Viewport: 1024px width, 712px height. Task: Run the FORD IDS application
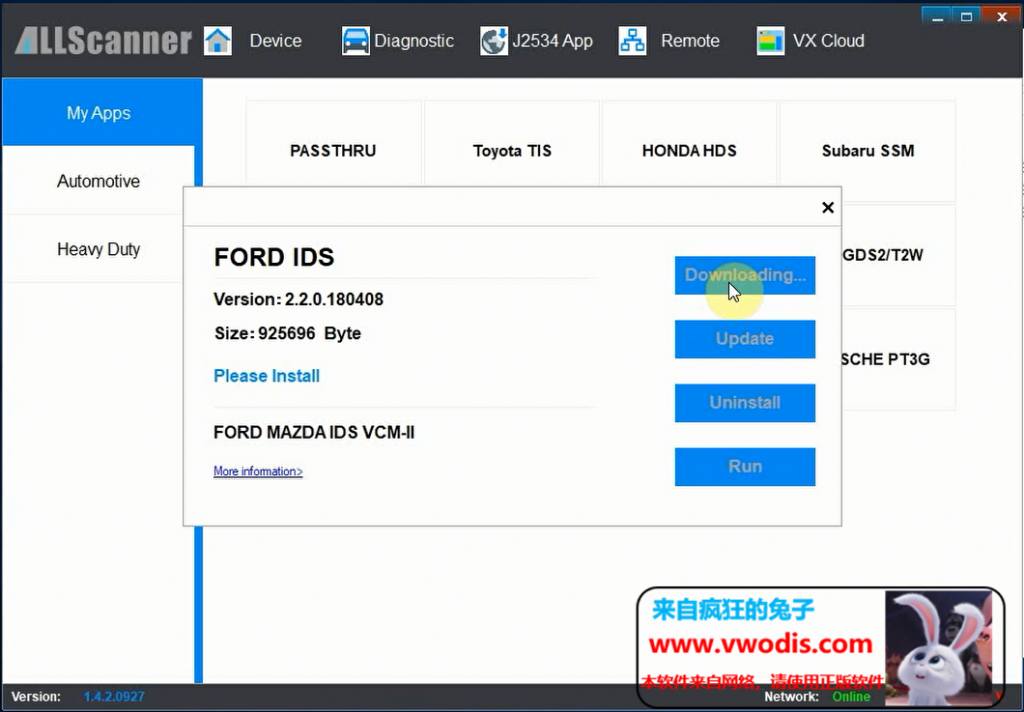tap(745, 467)
